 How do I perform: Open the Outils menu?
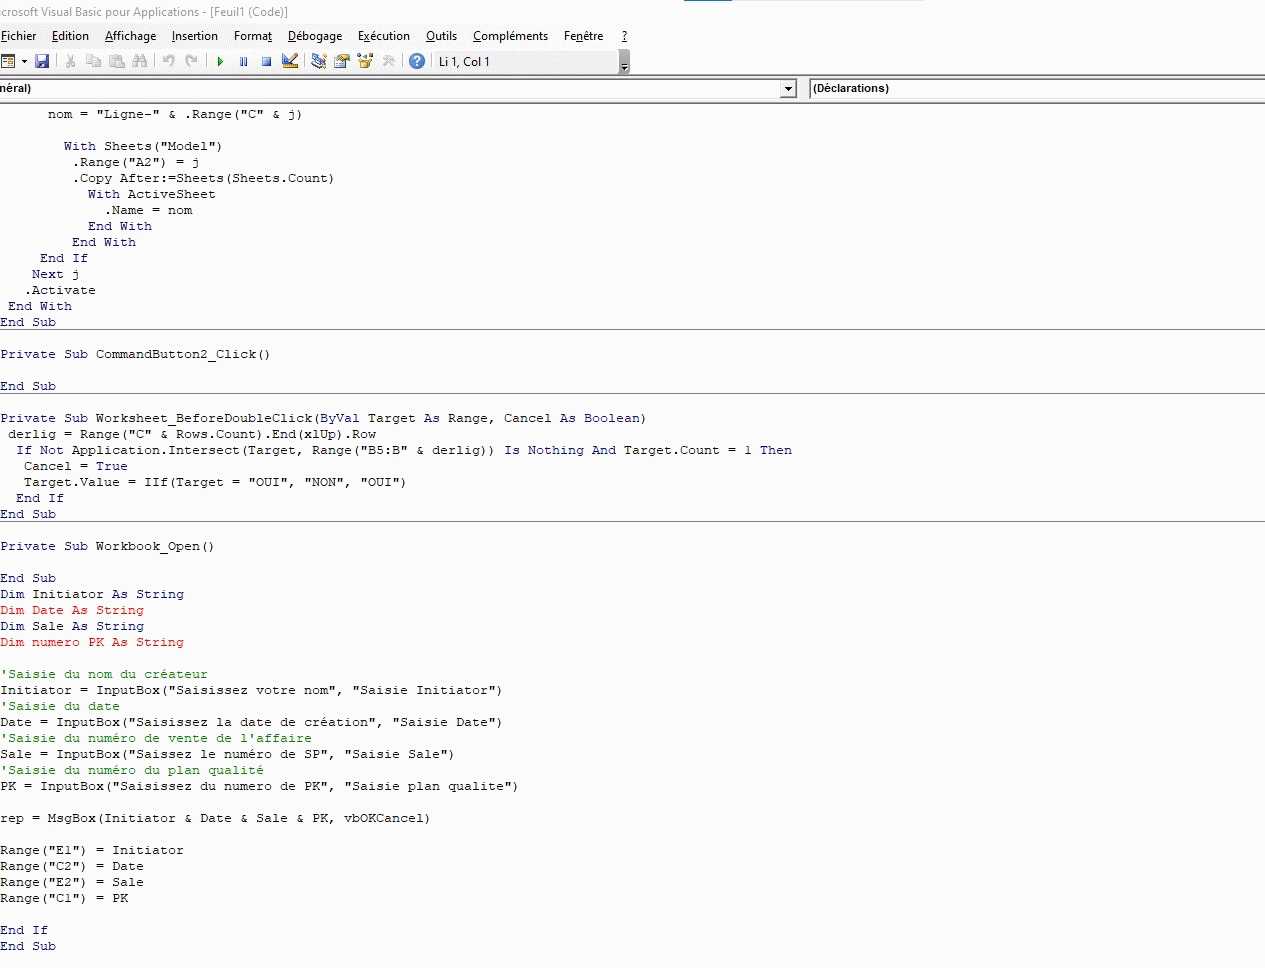441,36
